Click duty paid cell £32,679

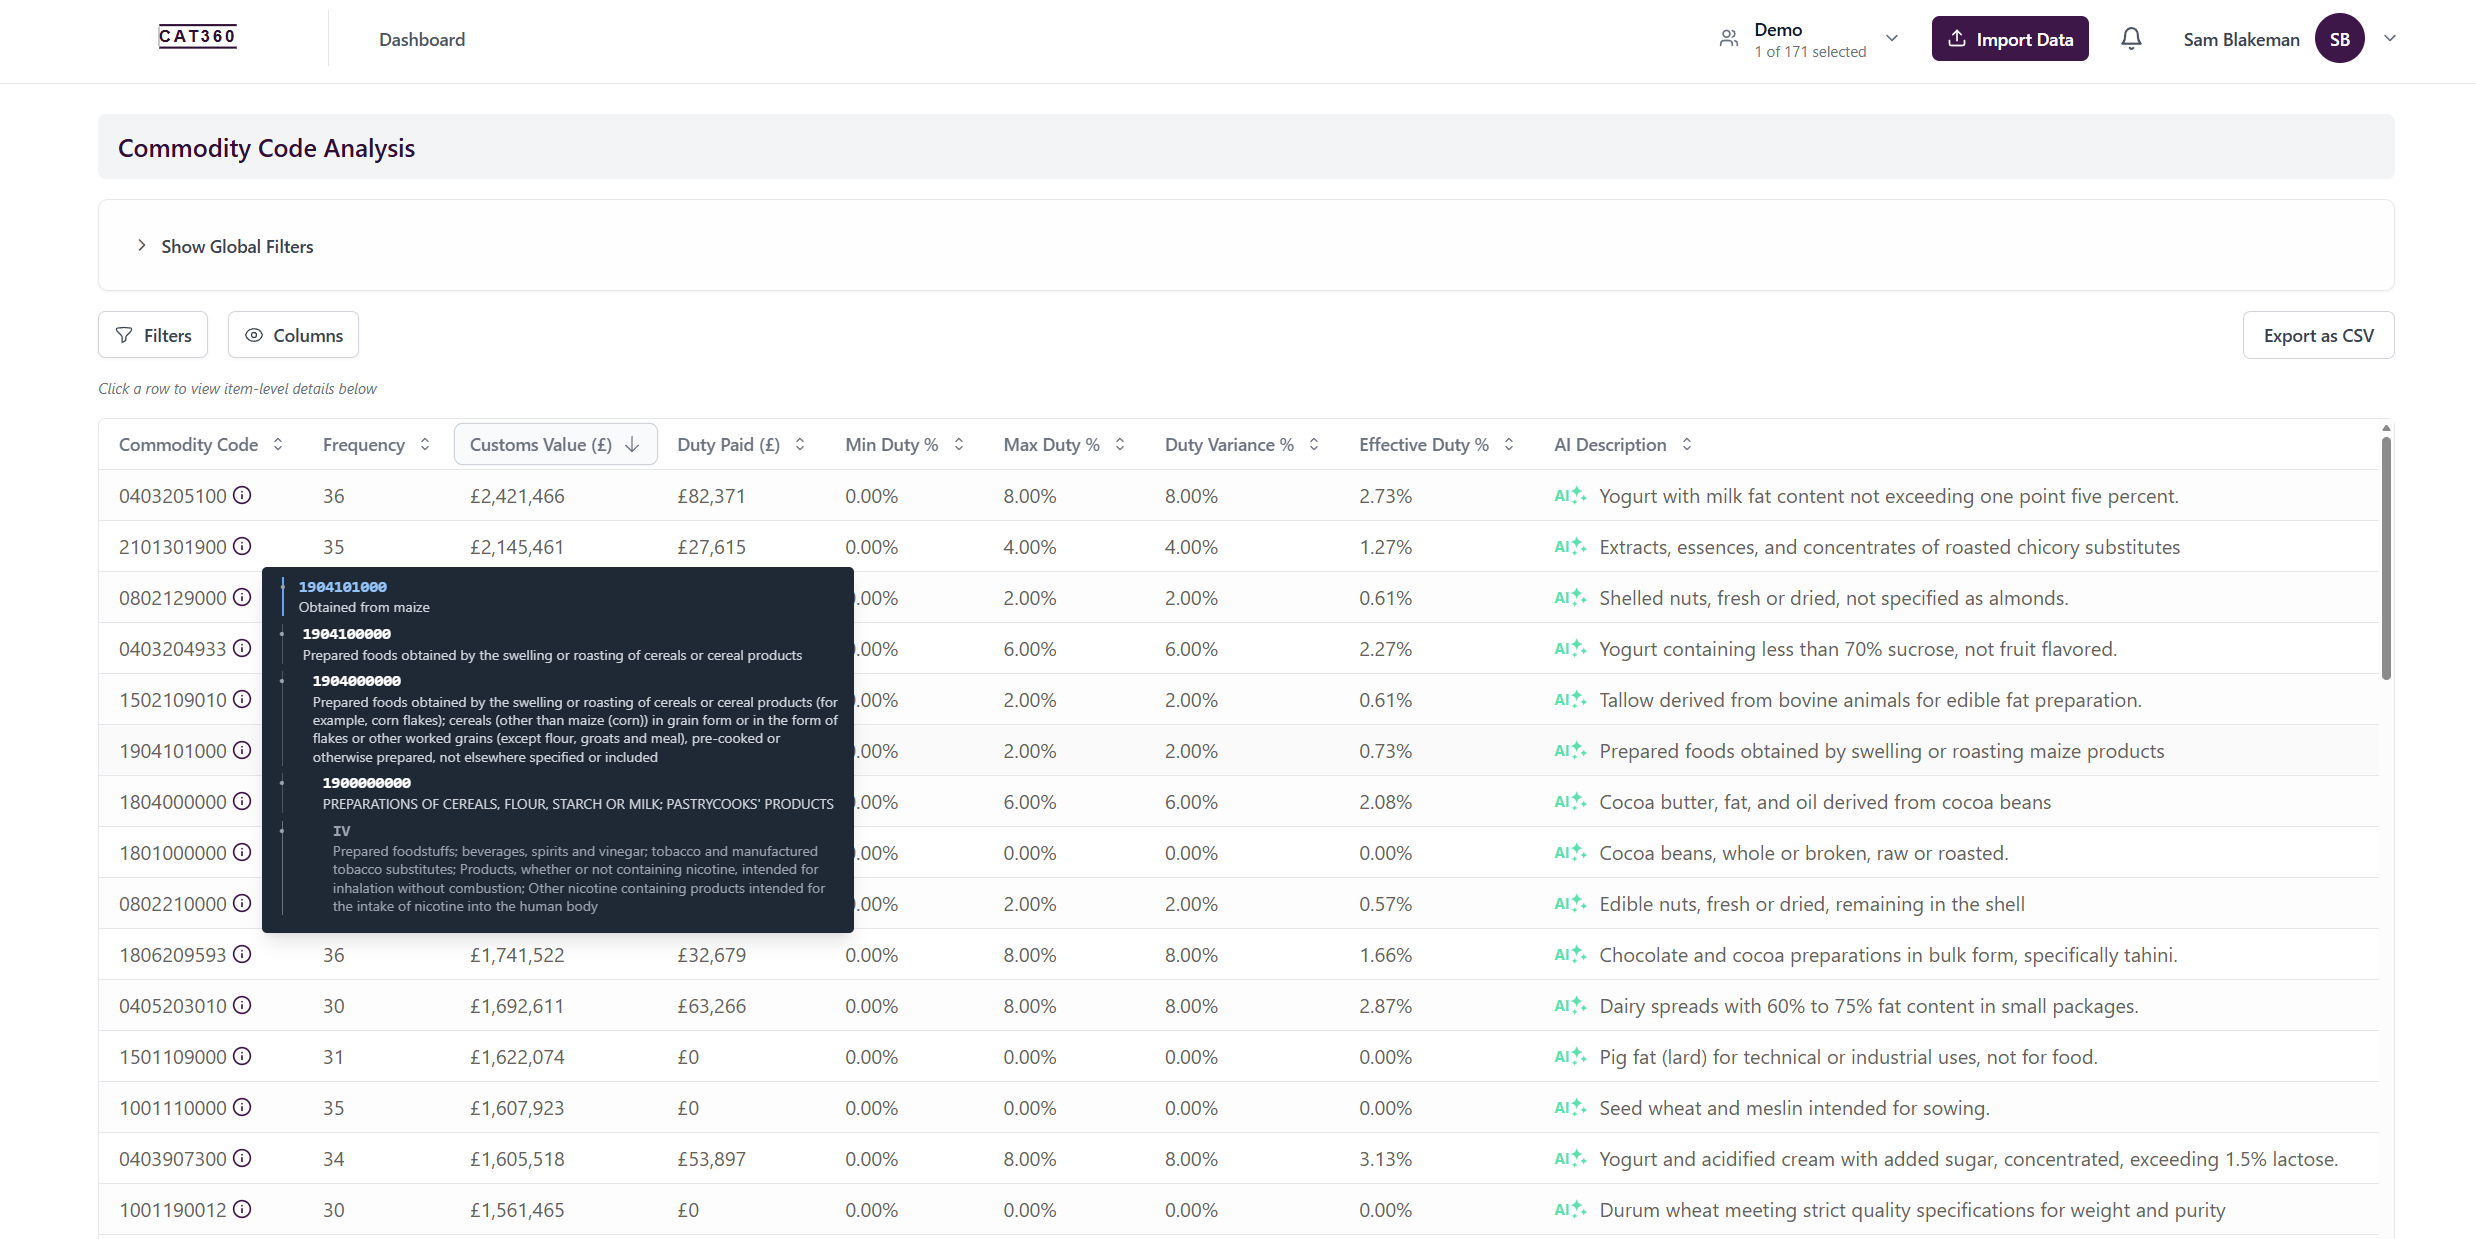click(x=711, y=955)
